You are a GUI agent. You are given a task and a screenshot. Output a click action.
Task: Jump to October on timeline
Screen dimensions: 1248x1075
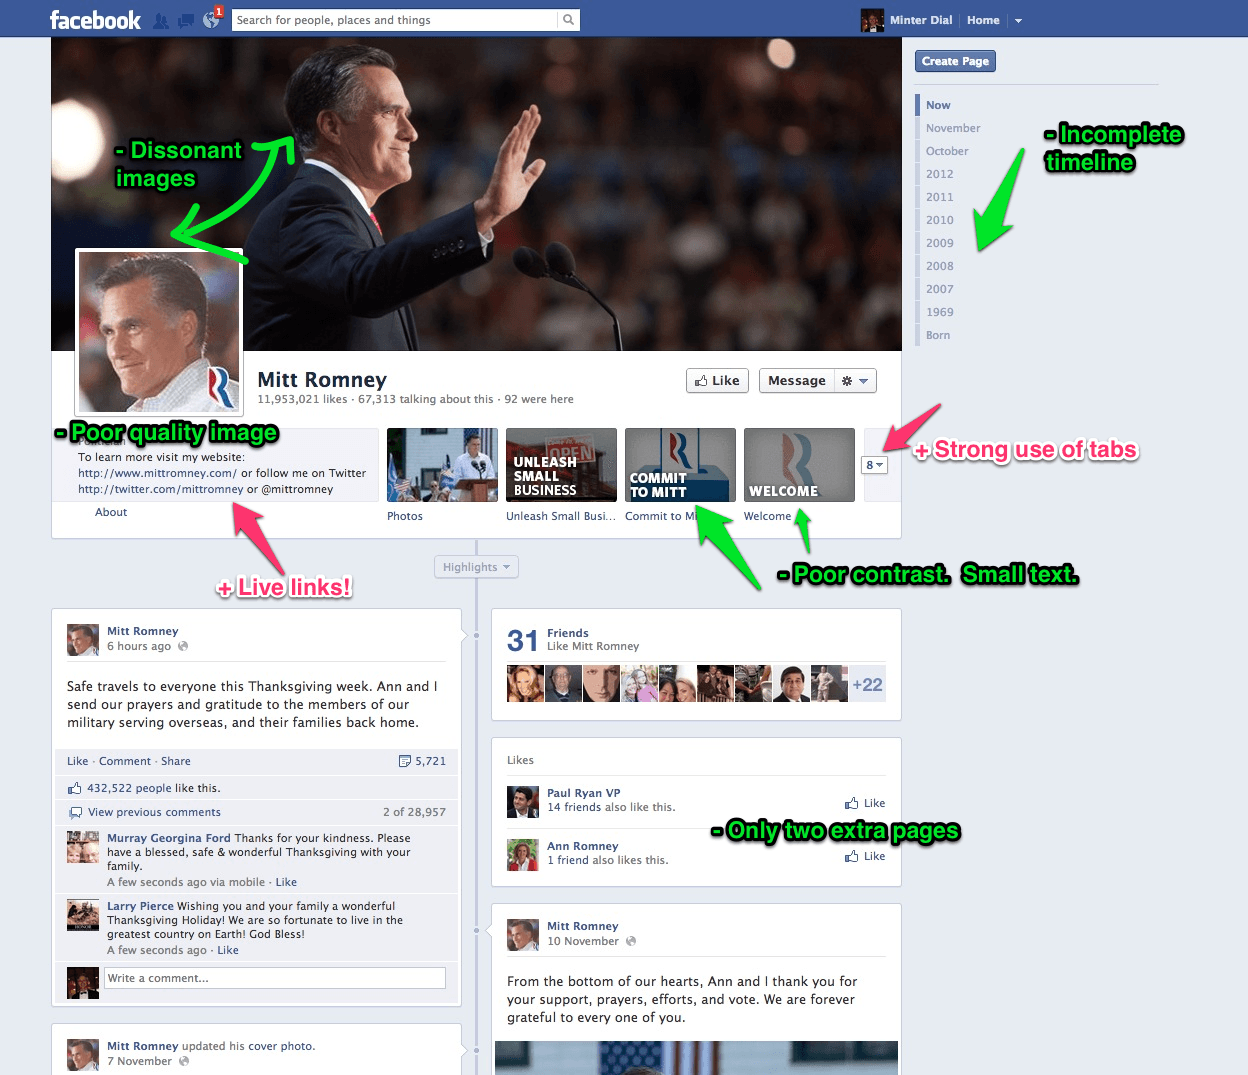coord(947,151)
